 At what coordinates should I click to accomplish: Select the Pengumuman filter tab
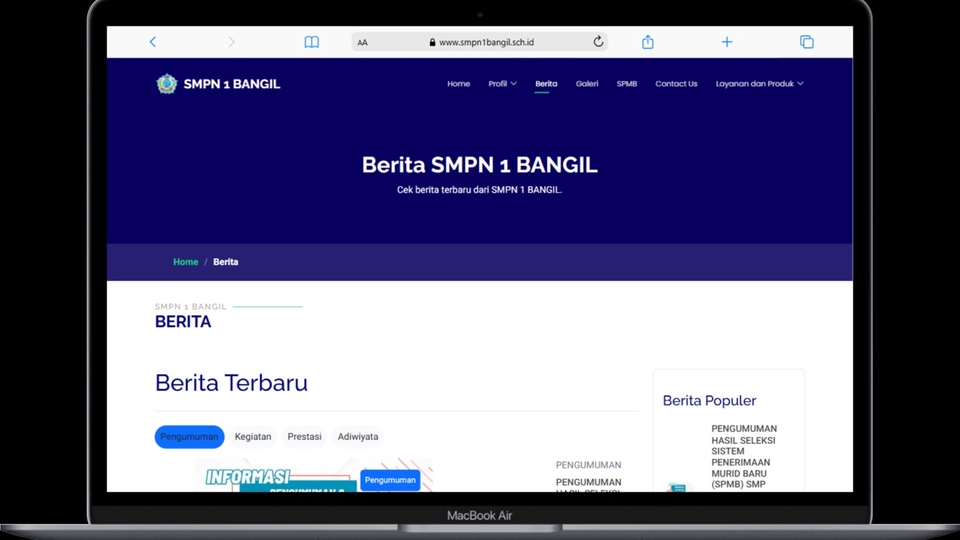(189, 437)
